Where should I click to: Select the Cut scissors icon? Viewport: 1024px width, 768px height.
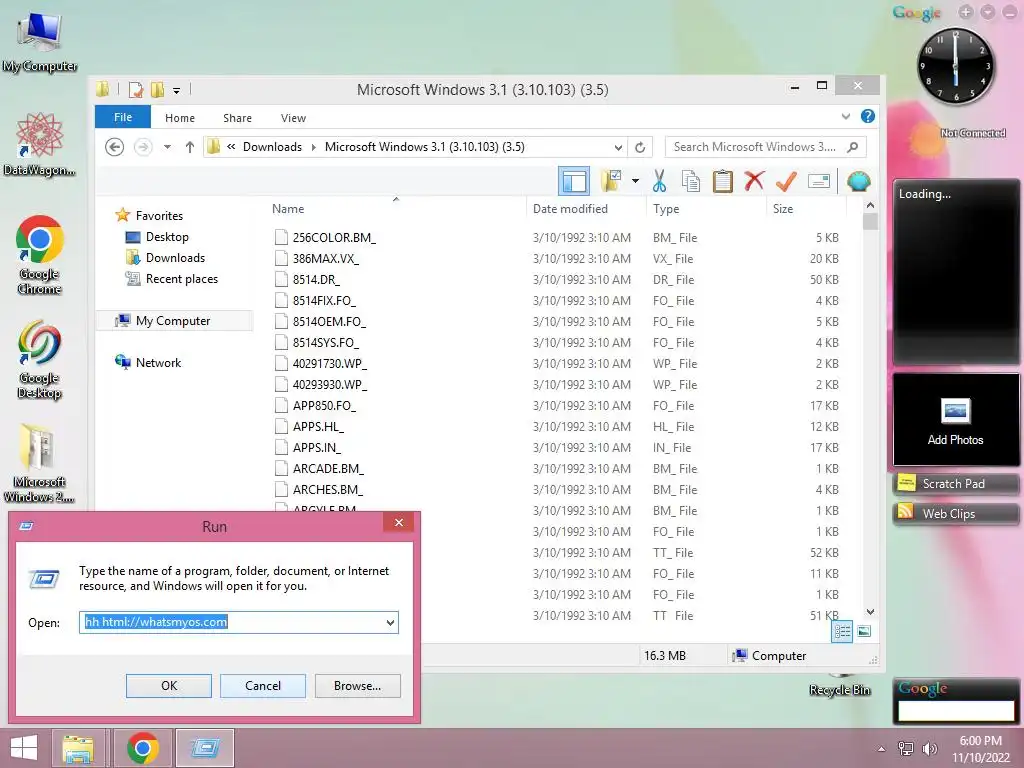[x=660, y=181]
